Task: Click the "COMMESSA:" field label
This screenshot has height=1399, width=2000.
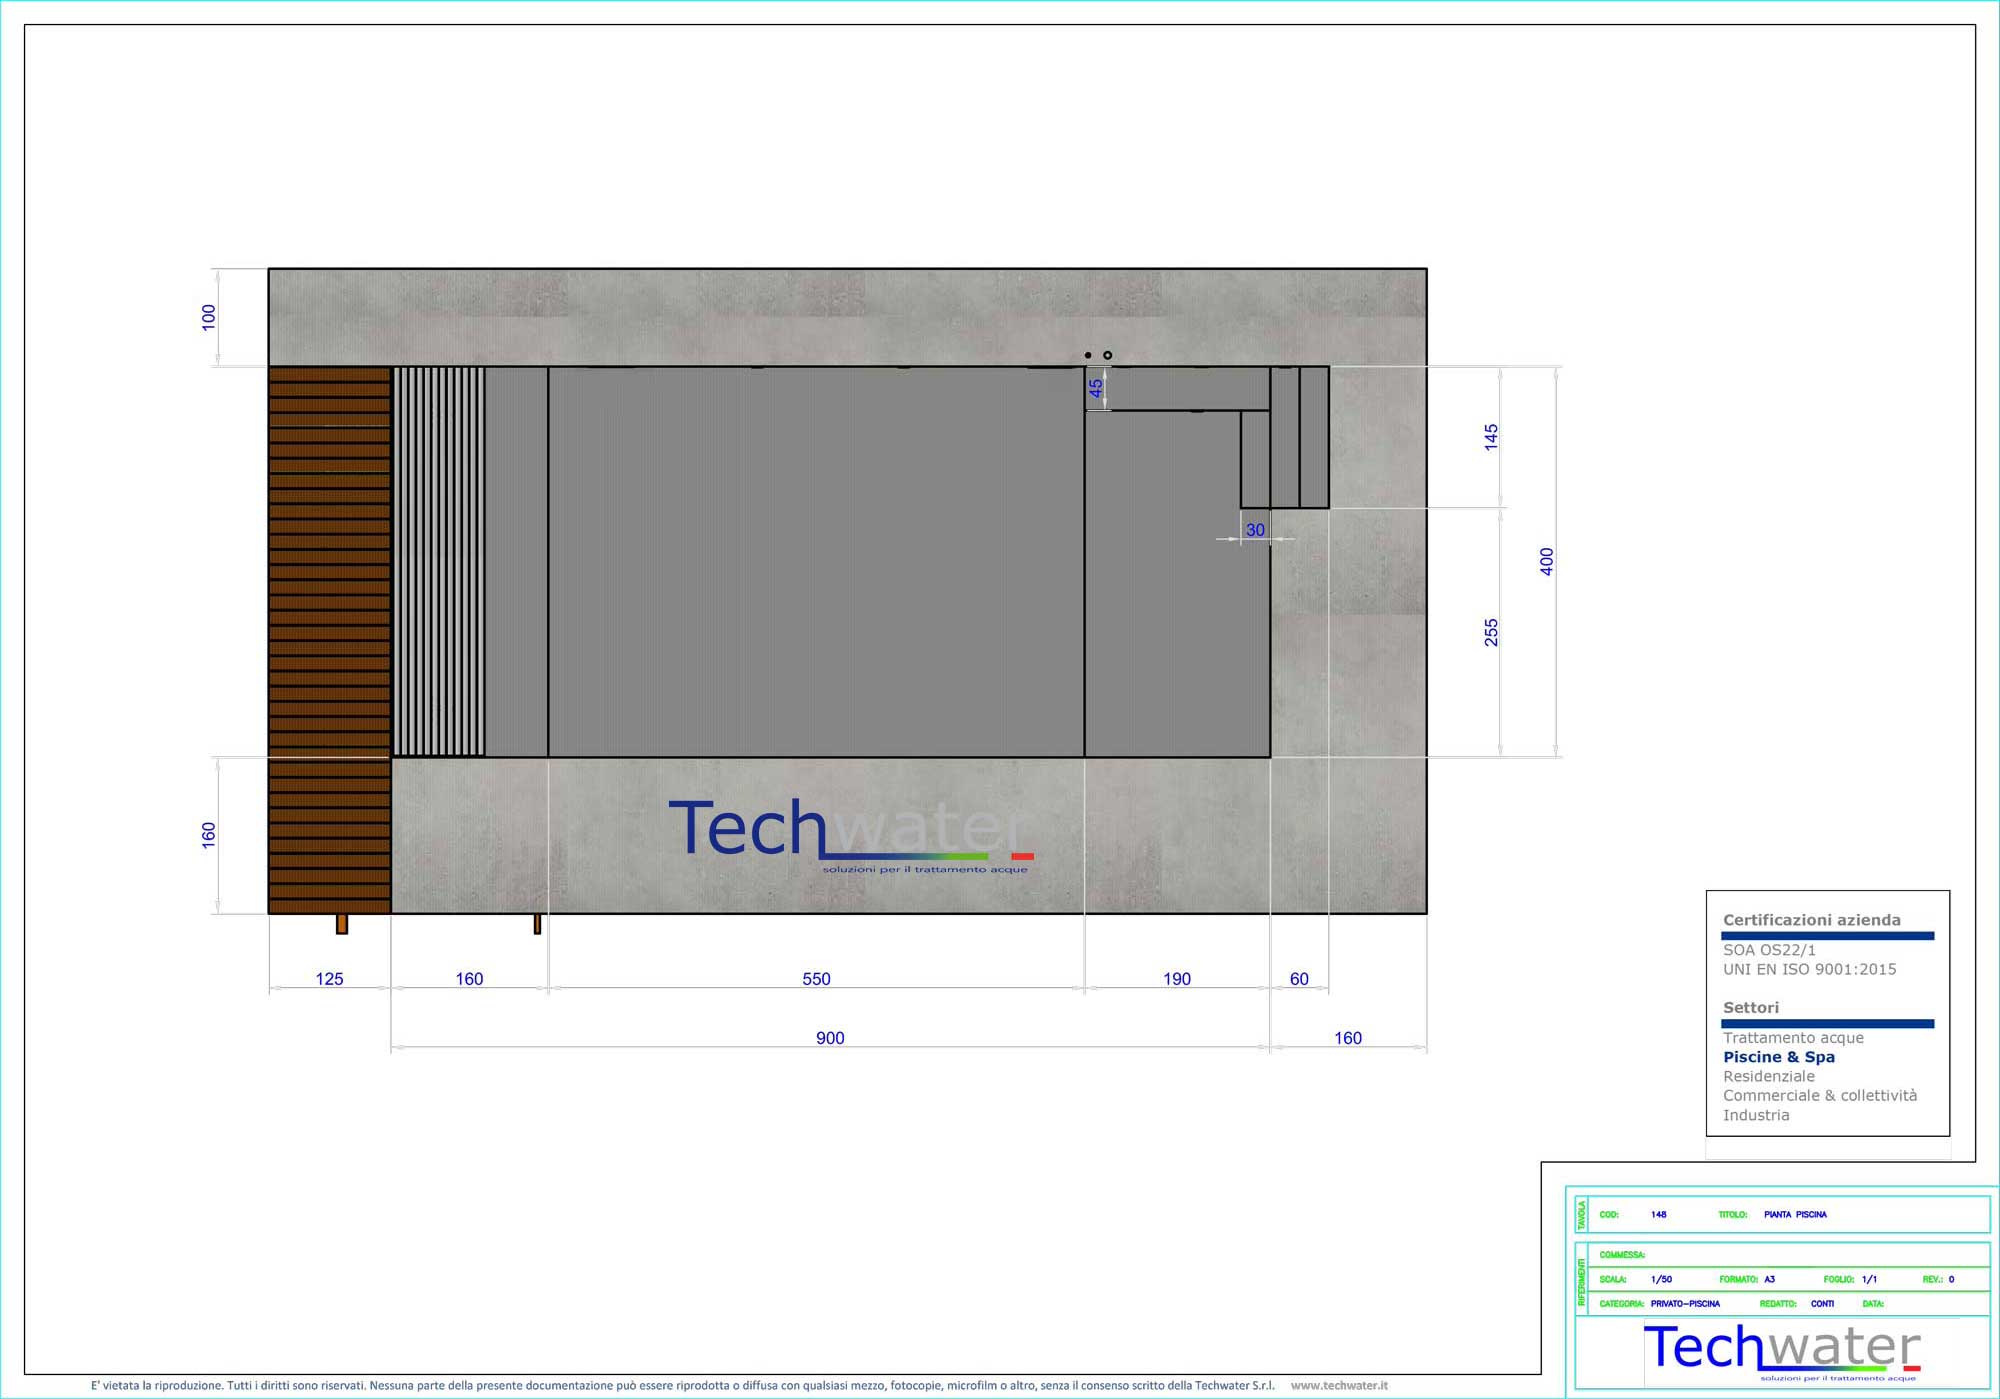Action: [x=1622, y=1255]
